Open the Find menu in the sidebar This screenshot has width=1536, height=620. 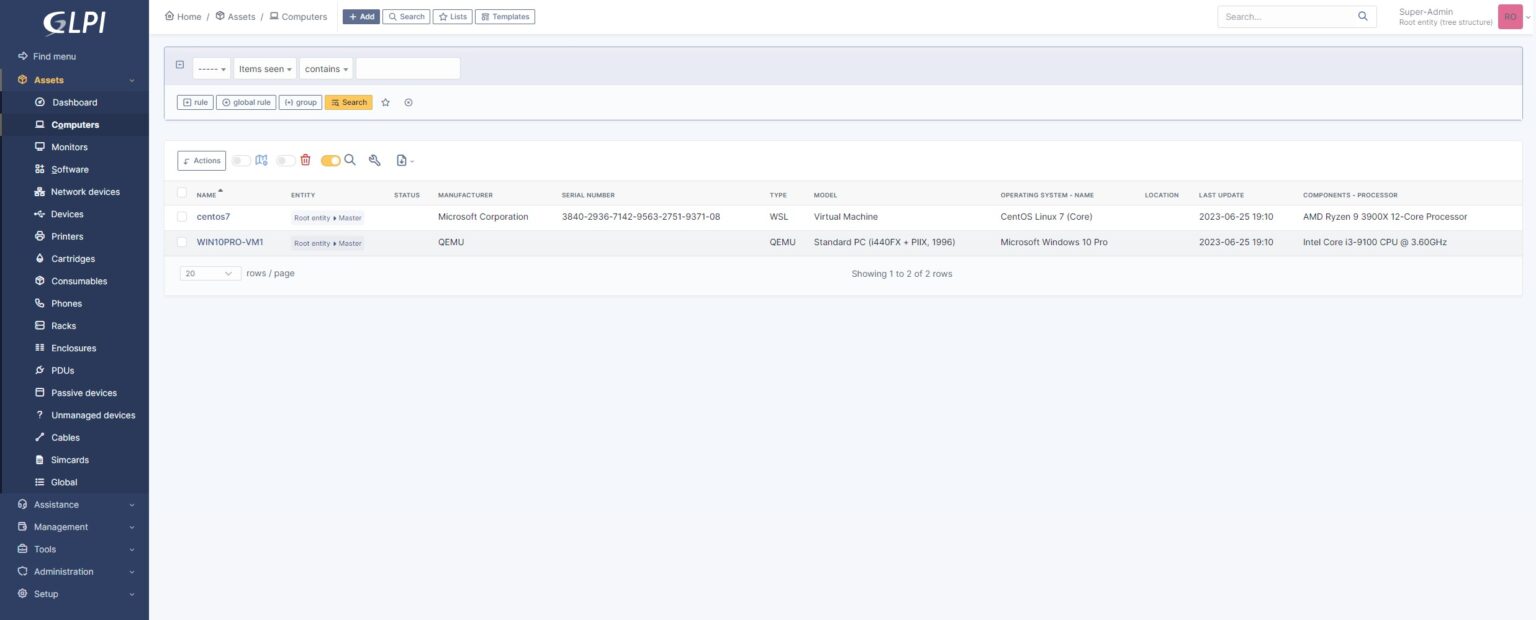click(55, 56)
